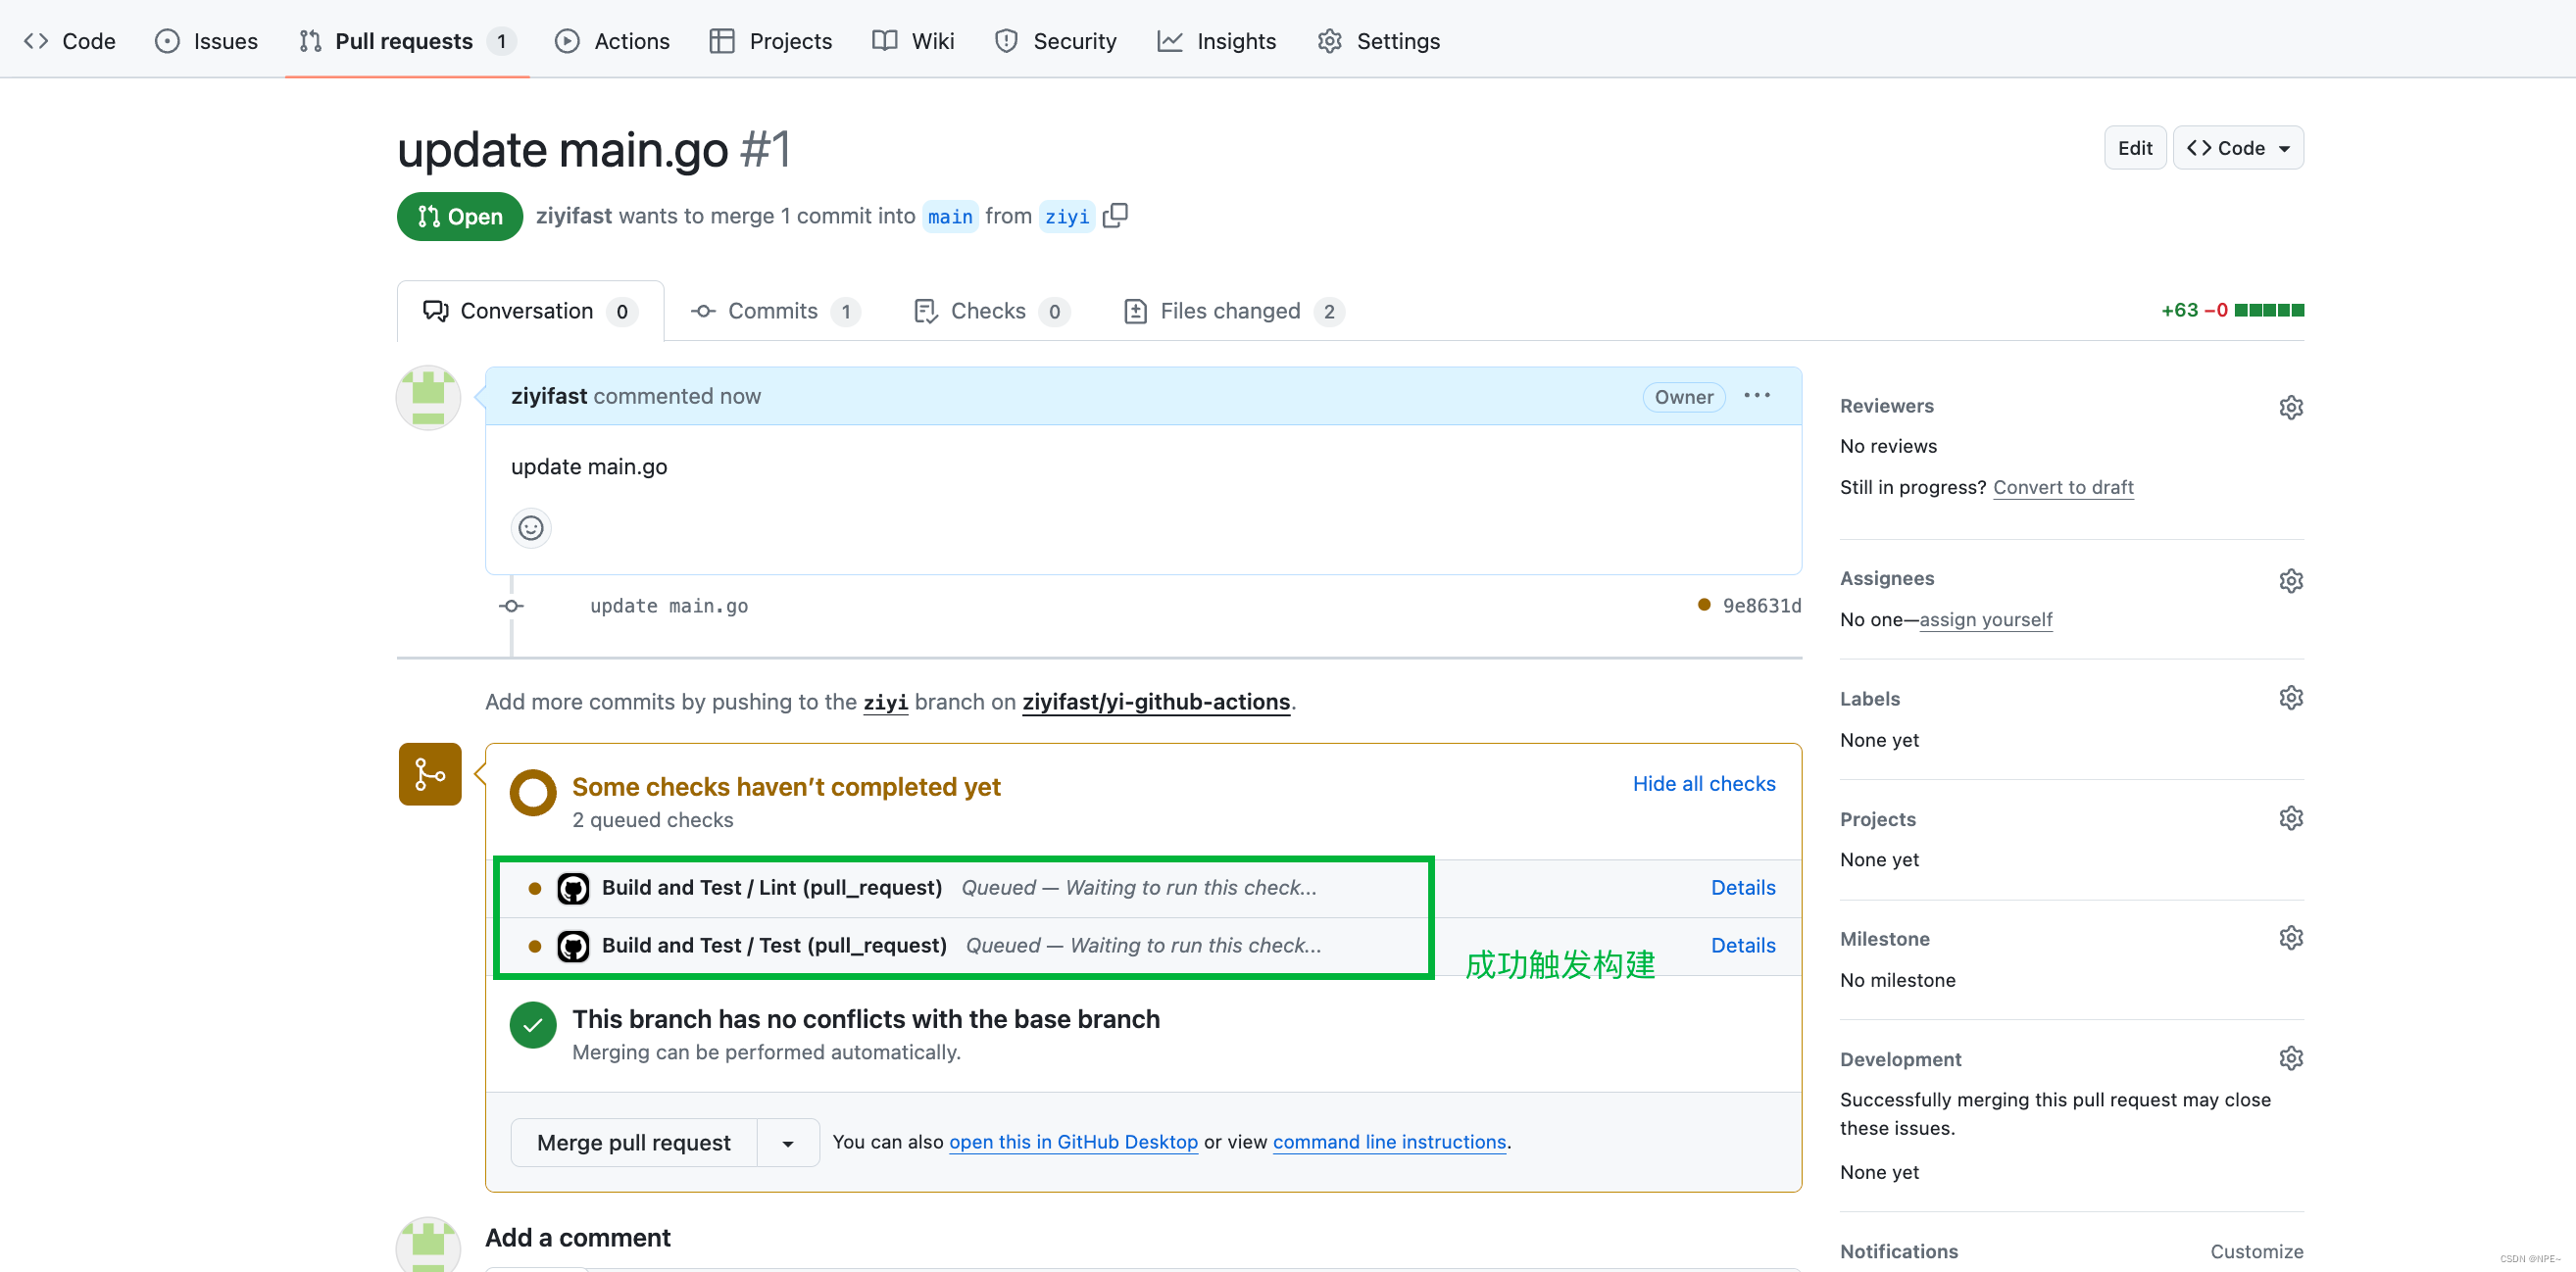The width and height of the screenshot is (2576, 1272).
Task: Open Reviewers gear settings
Action: pyautogui.click(x=2290, y=407)
